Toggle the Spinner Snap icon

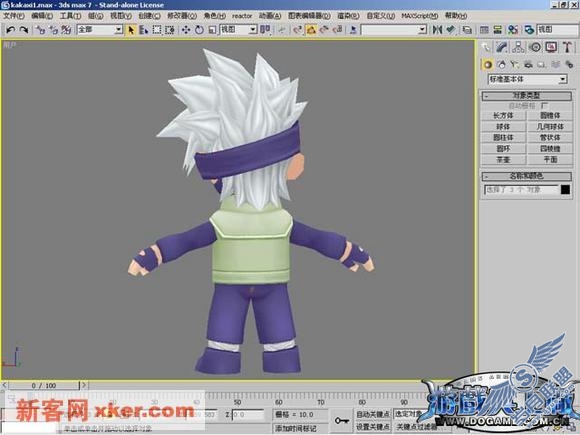pyautogui.click(x=337, y=30)
